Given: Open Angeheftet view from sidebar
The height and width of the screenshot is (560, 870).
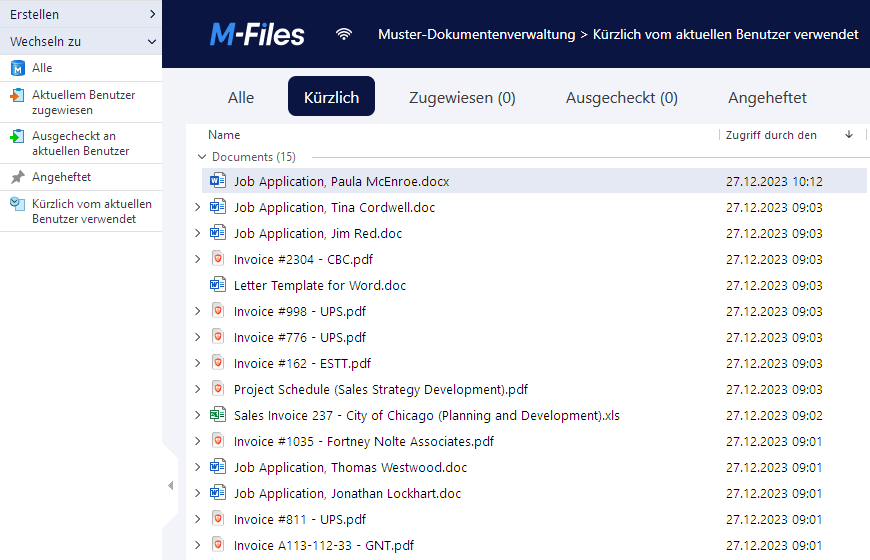Looking at the screenshot, I should [x=81, y=177].
